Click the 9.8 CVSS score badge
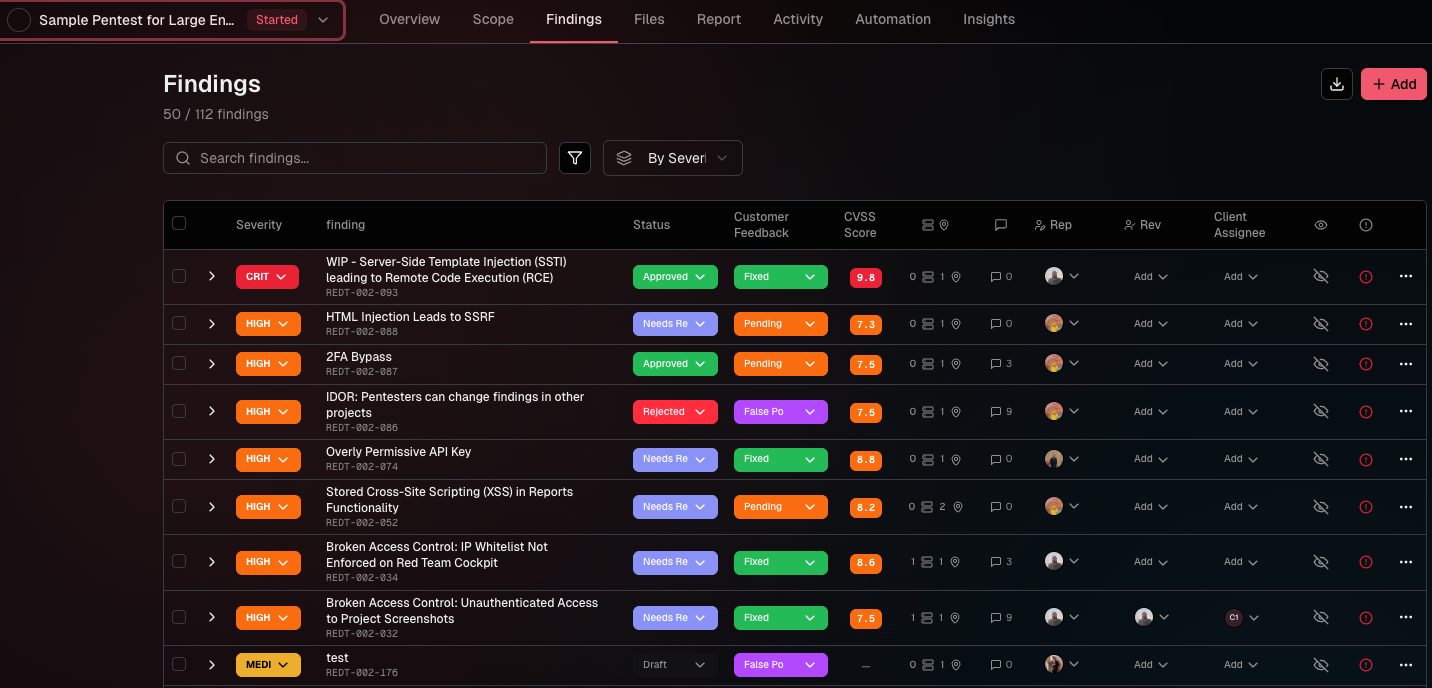Viewport: 1432px width, 688px height. coord(865,278)
